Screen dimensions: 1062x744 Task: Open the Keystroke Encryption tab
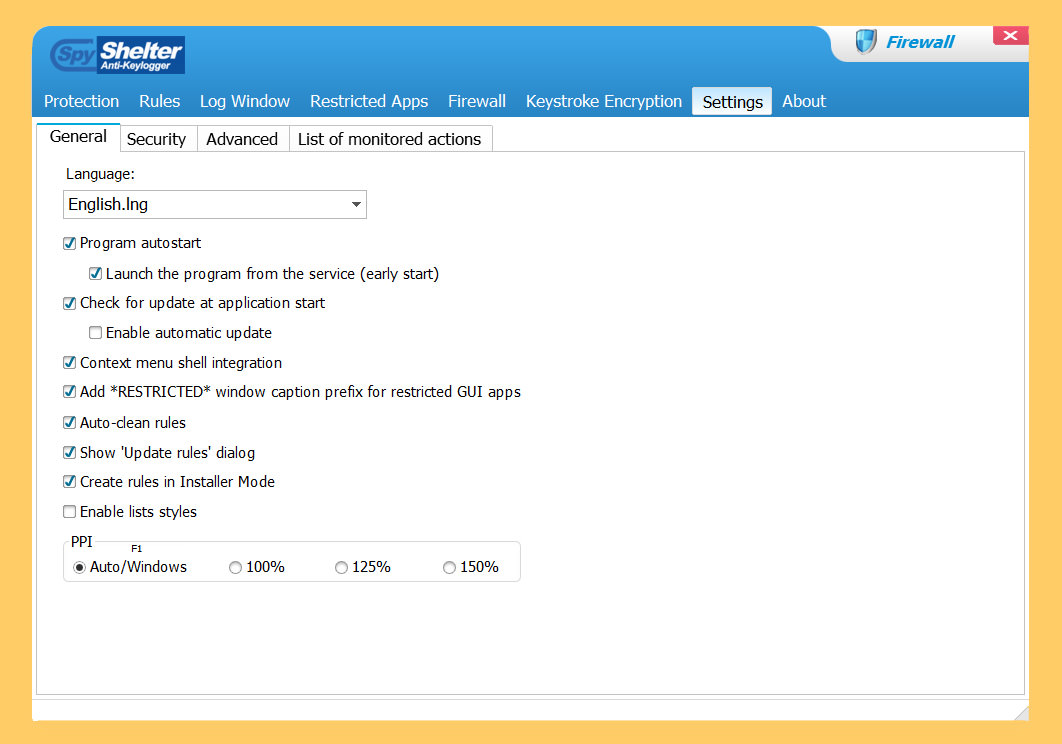pyautogui.click(x=603, y=101)
